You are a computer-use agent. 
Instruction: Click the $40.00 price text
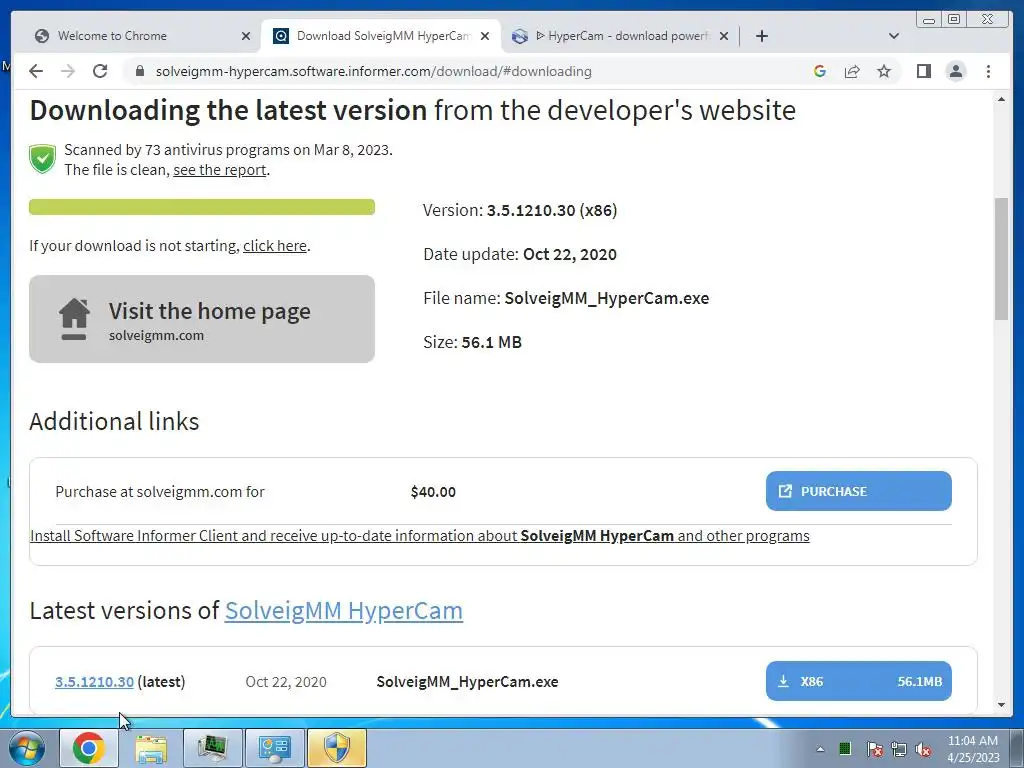tap(433, 492)
